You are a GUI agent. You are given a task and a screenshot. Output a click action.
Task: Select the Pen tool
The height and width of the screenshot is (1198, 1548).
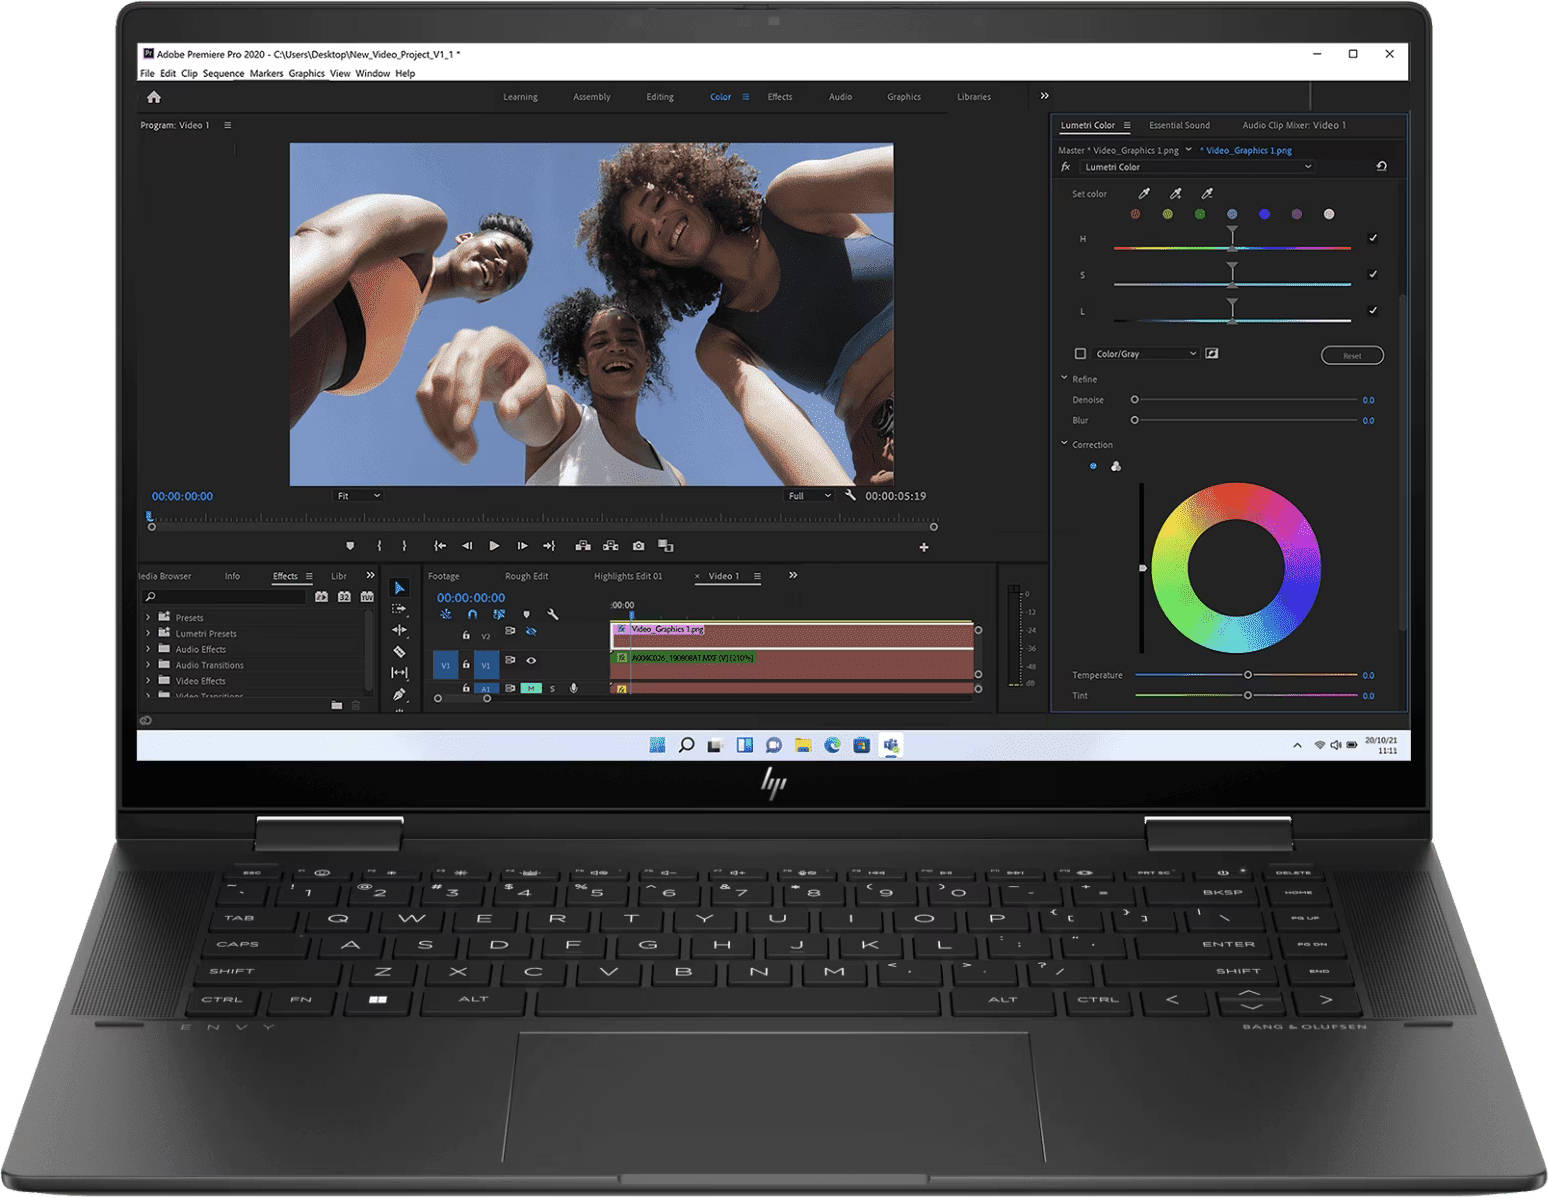(x=399, y=694)
